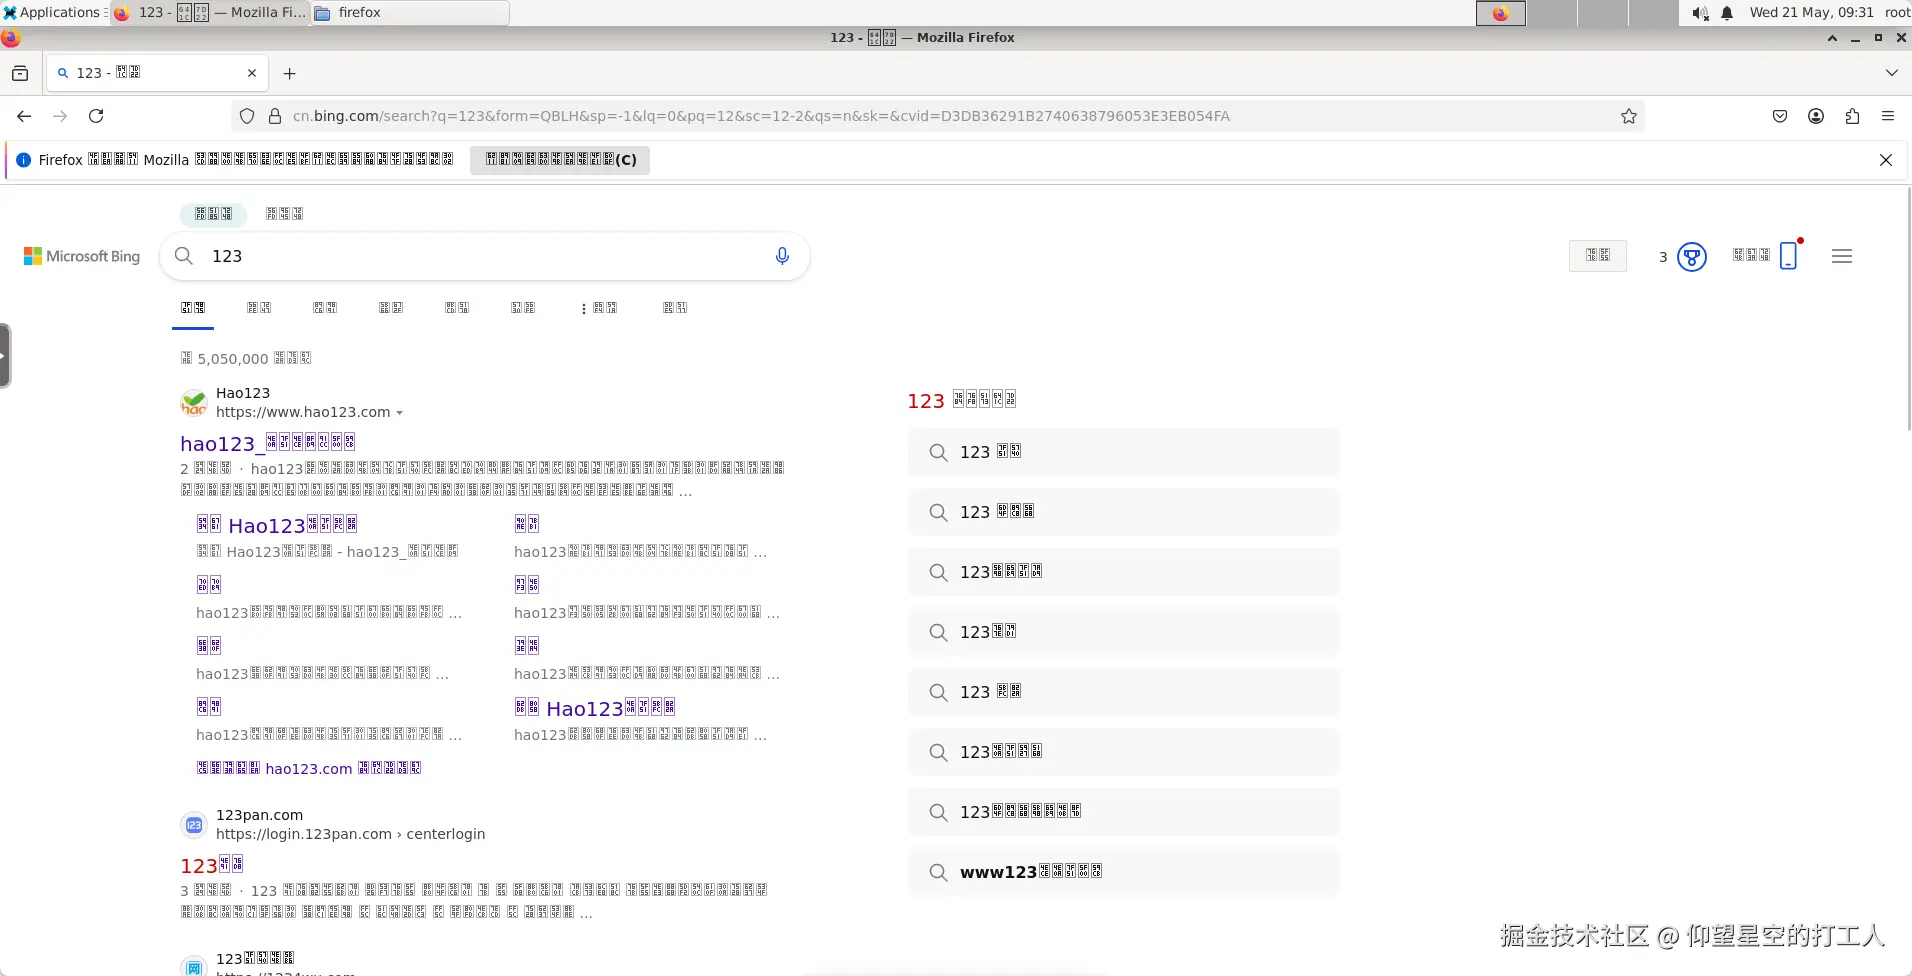Screen dimensions: 1912x976
Task: Open the Firefox application hamburger menu
Action: pos(1888,116)
